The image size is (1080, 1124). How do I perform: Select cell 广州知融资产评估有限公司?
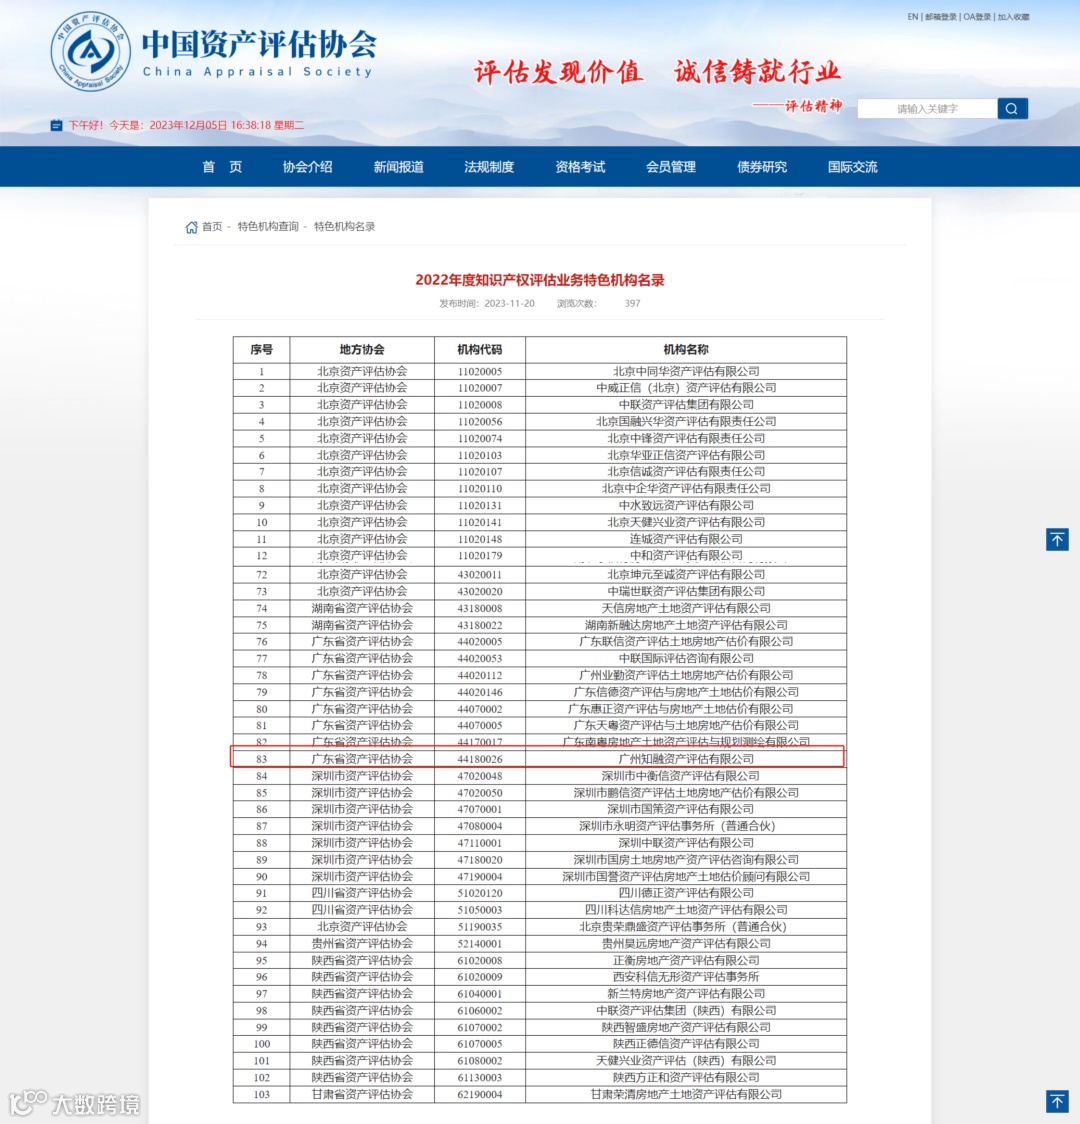click(686, 758)
